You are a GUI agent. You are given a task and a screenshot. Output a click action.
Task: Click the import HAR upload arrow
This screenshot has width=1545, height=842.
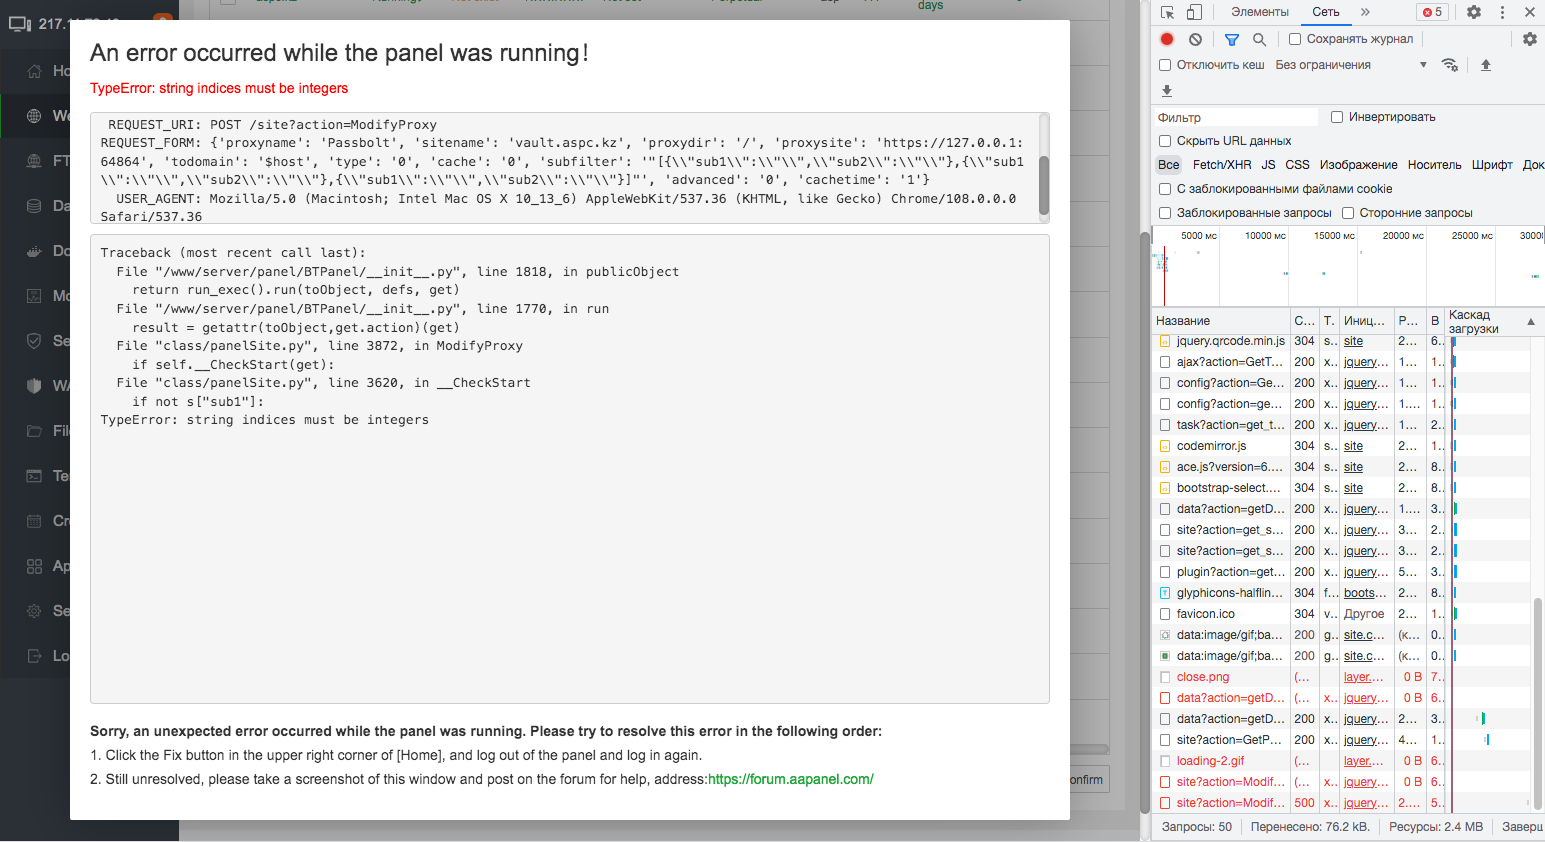pos(1486,65)
